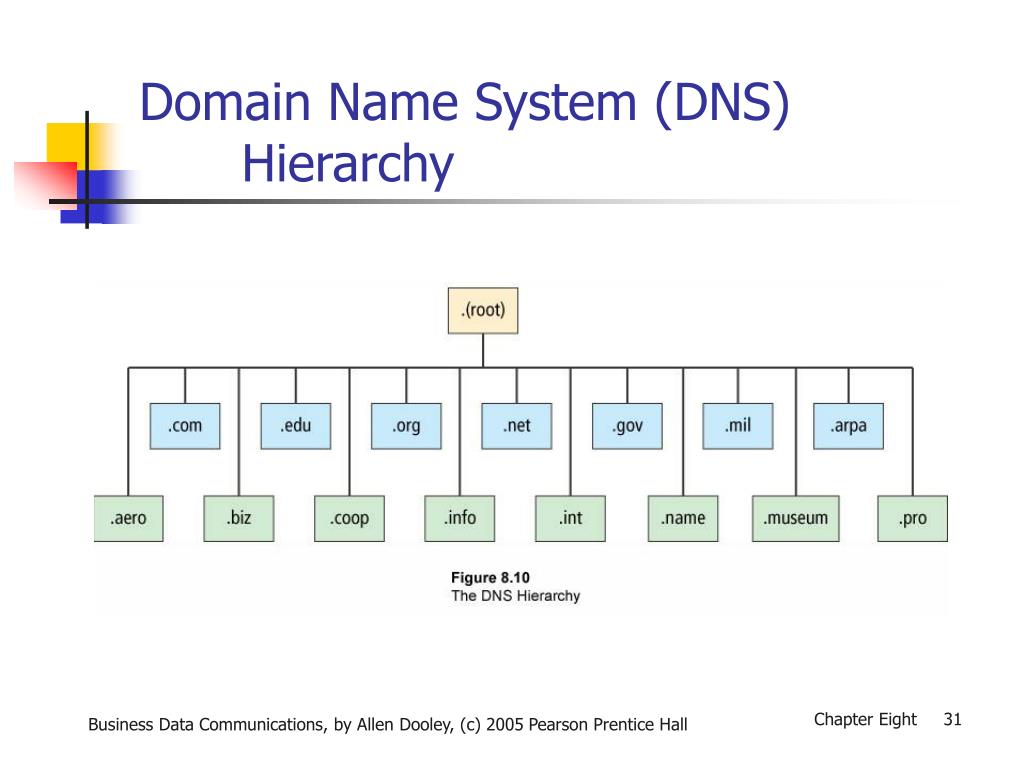Select the .name domain box

[x=683, y=519]
